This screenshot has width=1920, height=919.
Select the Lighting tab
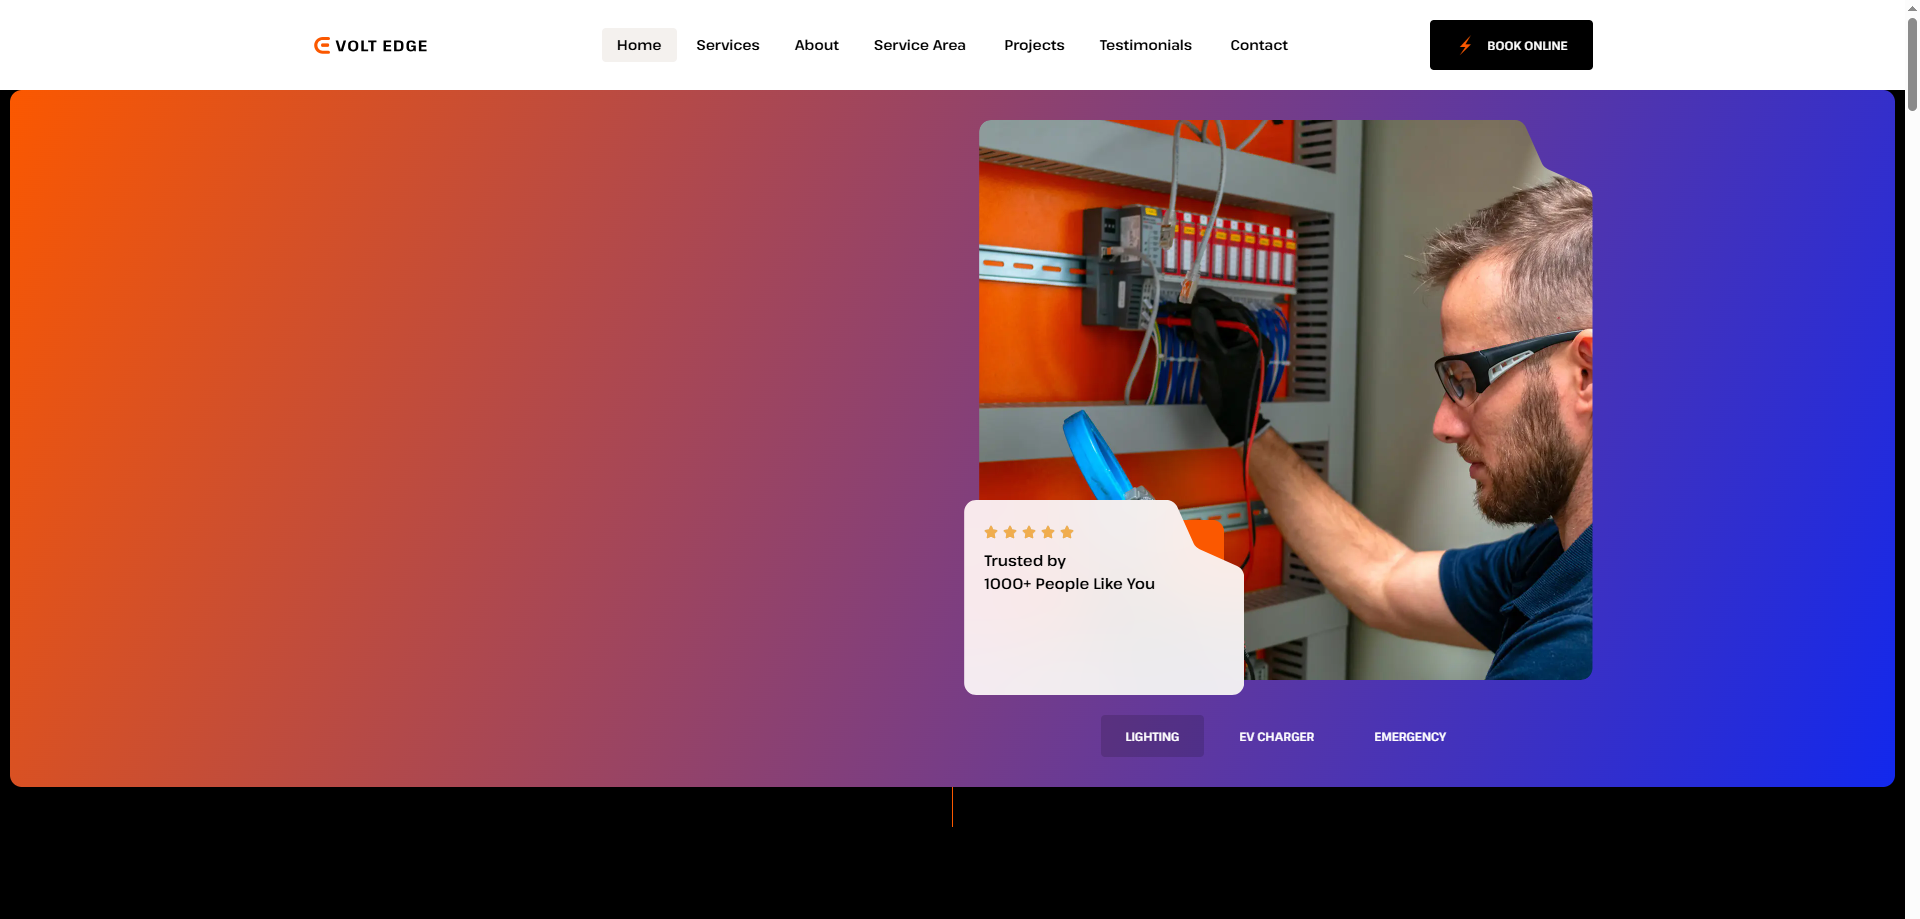(x=1152, y=736)
